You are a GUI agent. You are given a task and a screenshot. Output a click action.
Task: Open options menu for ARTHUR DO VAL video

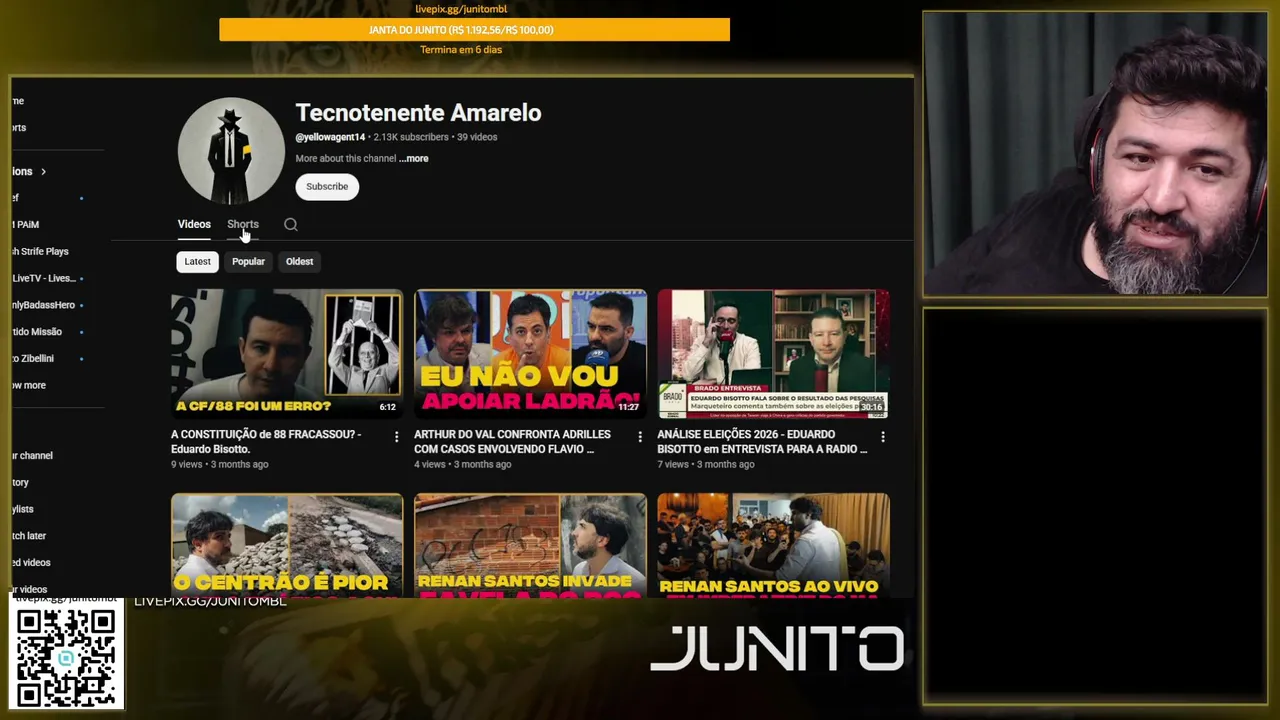[x=640, y=437]
